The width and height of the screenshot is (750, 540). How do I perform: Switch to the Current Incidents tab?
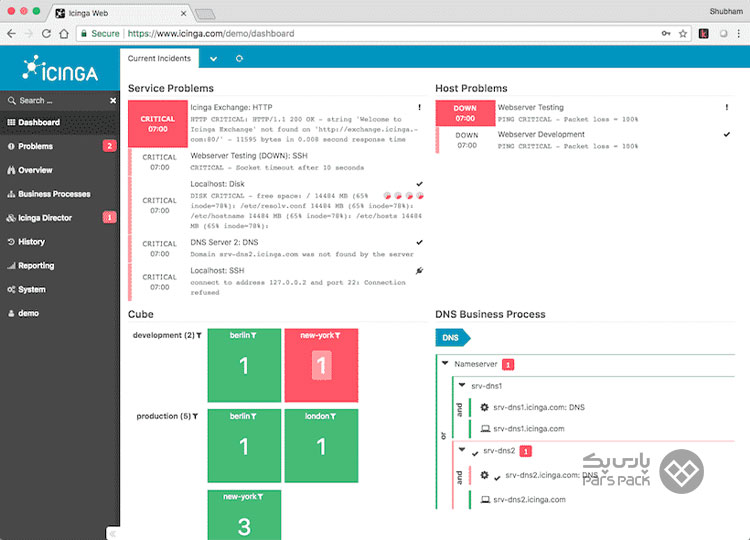(x=159, y=58)
